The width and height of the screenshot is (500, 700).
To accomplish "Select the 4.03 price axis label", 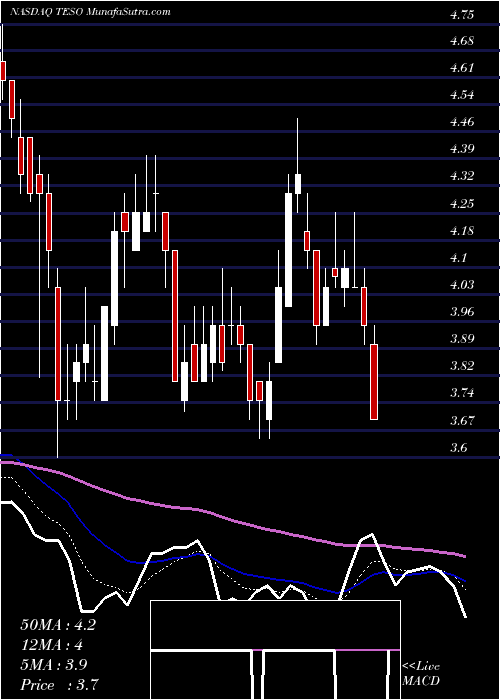I will click(x=462, y=285).
